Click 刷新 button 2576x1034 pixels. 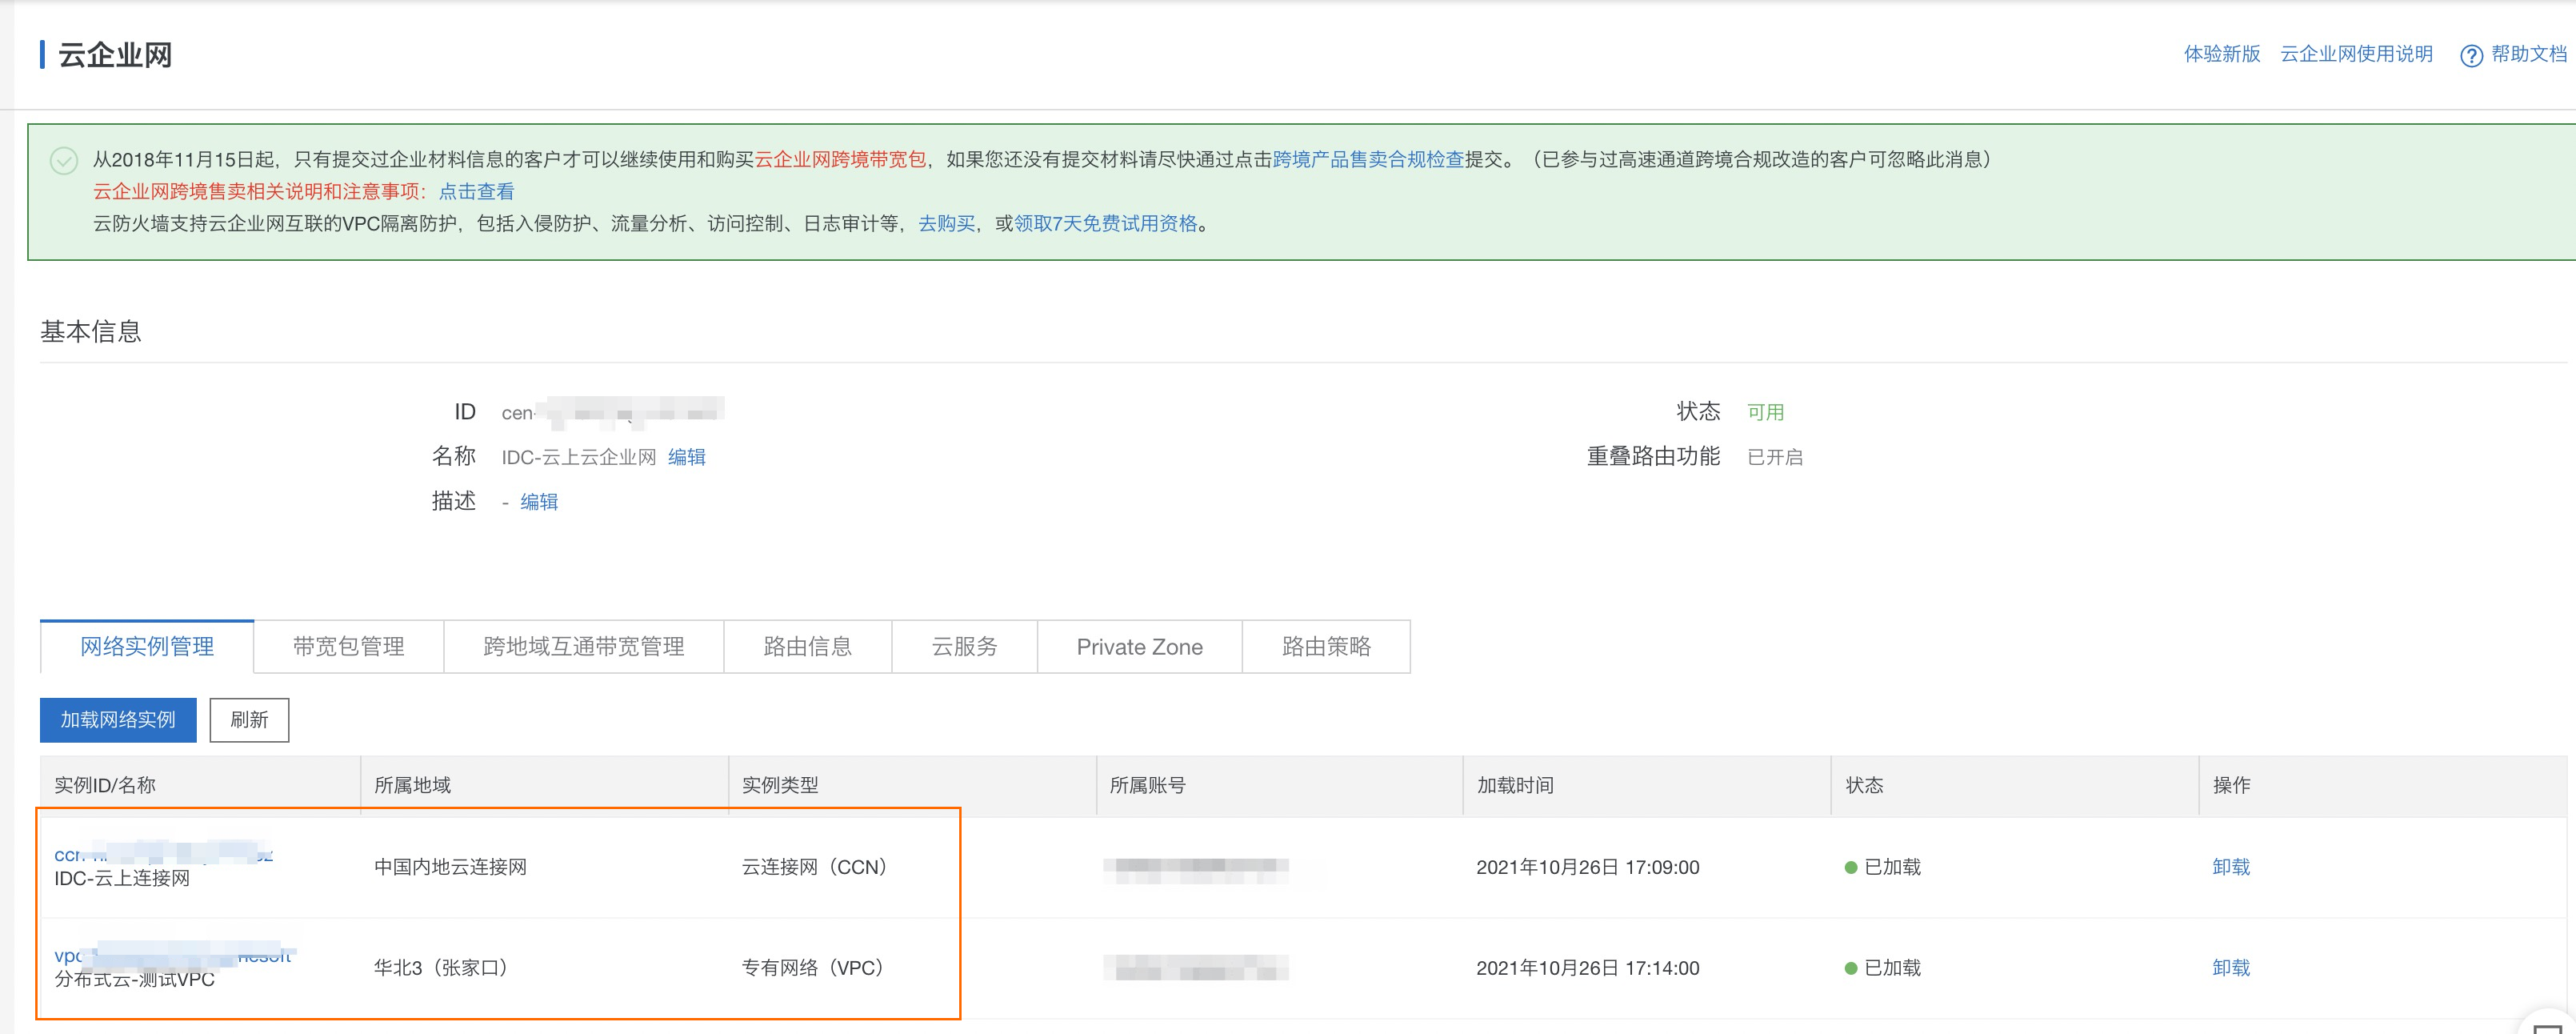pyautogui.click(x=249, y=720)
